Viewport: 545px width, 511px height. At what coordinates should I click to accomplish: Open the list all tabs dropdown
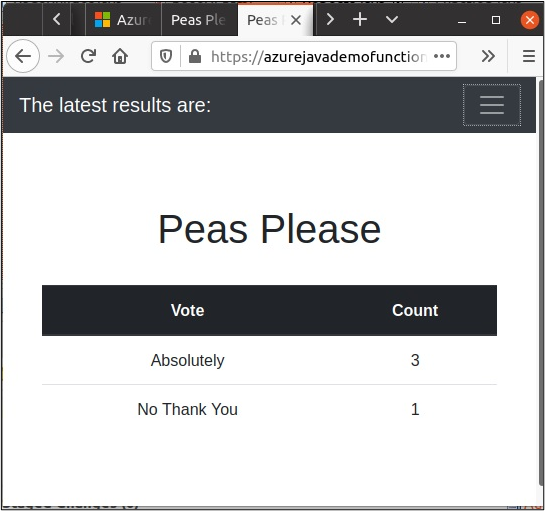point(392,19)
